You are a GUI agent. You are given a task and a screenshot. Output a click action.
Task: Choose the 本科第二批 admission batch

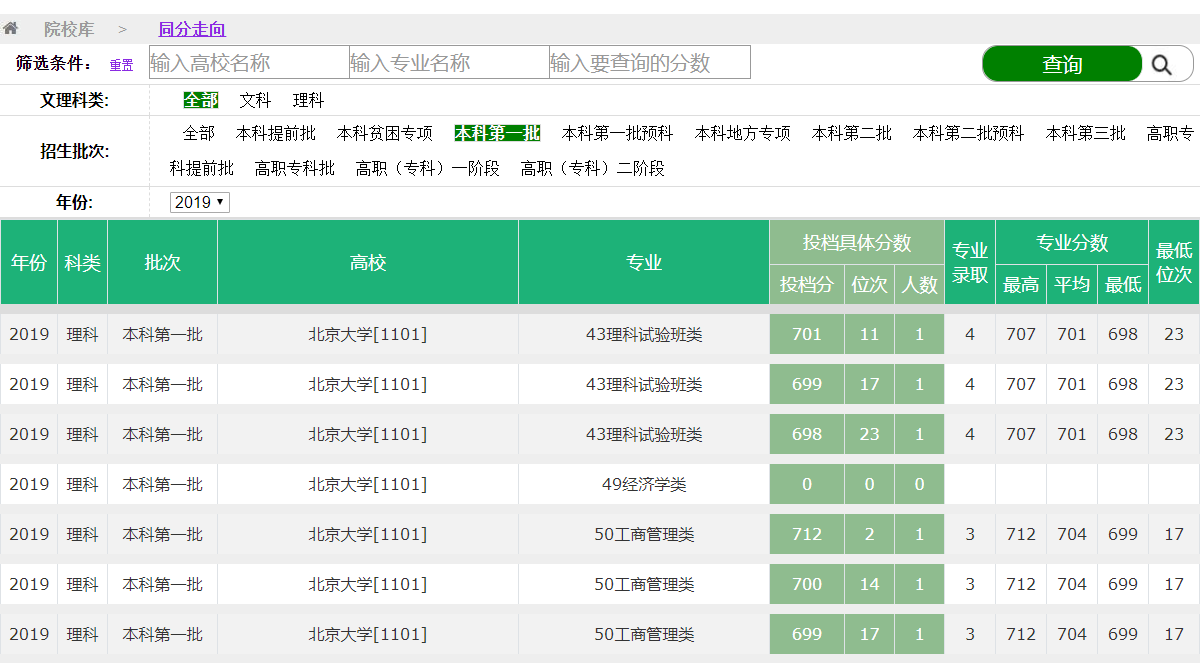coord(851,134)
